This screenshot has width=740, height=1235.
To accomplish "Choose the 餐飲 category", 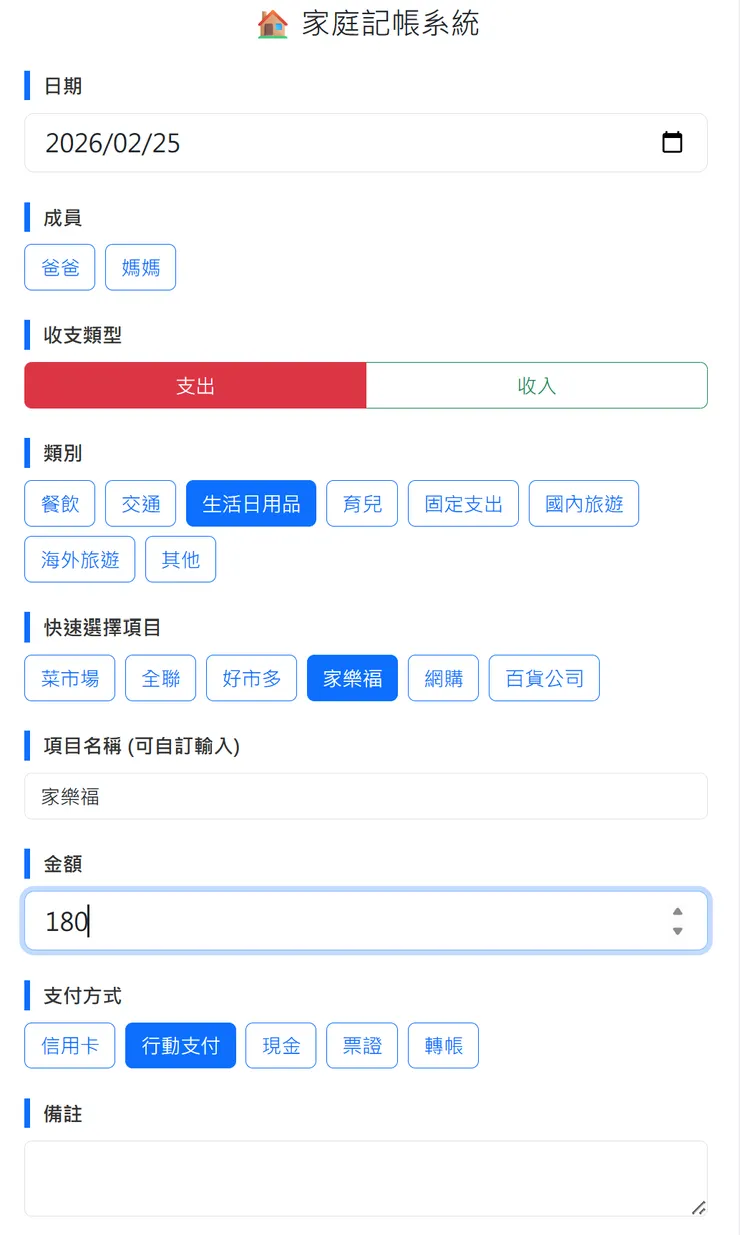I will [x=59, y=503].
